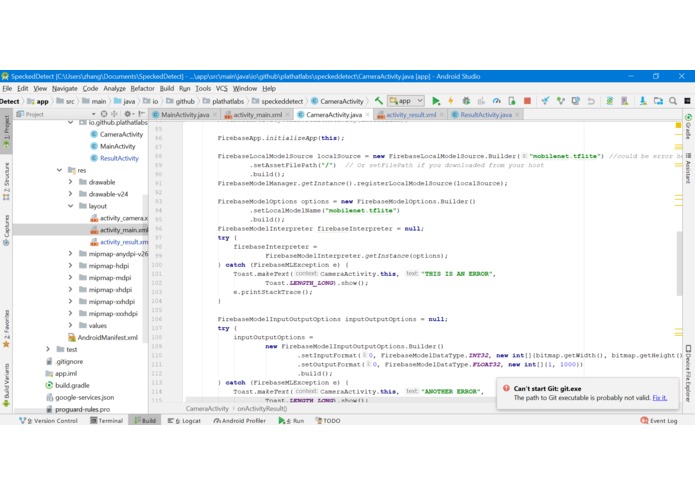Toggle the Build Variants tool window
695x494 pixels.
(x=6, y=384)
